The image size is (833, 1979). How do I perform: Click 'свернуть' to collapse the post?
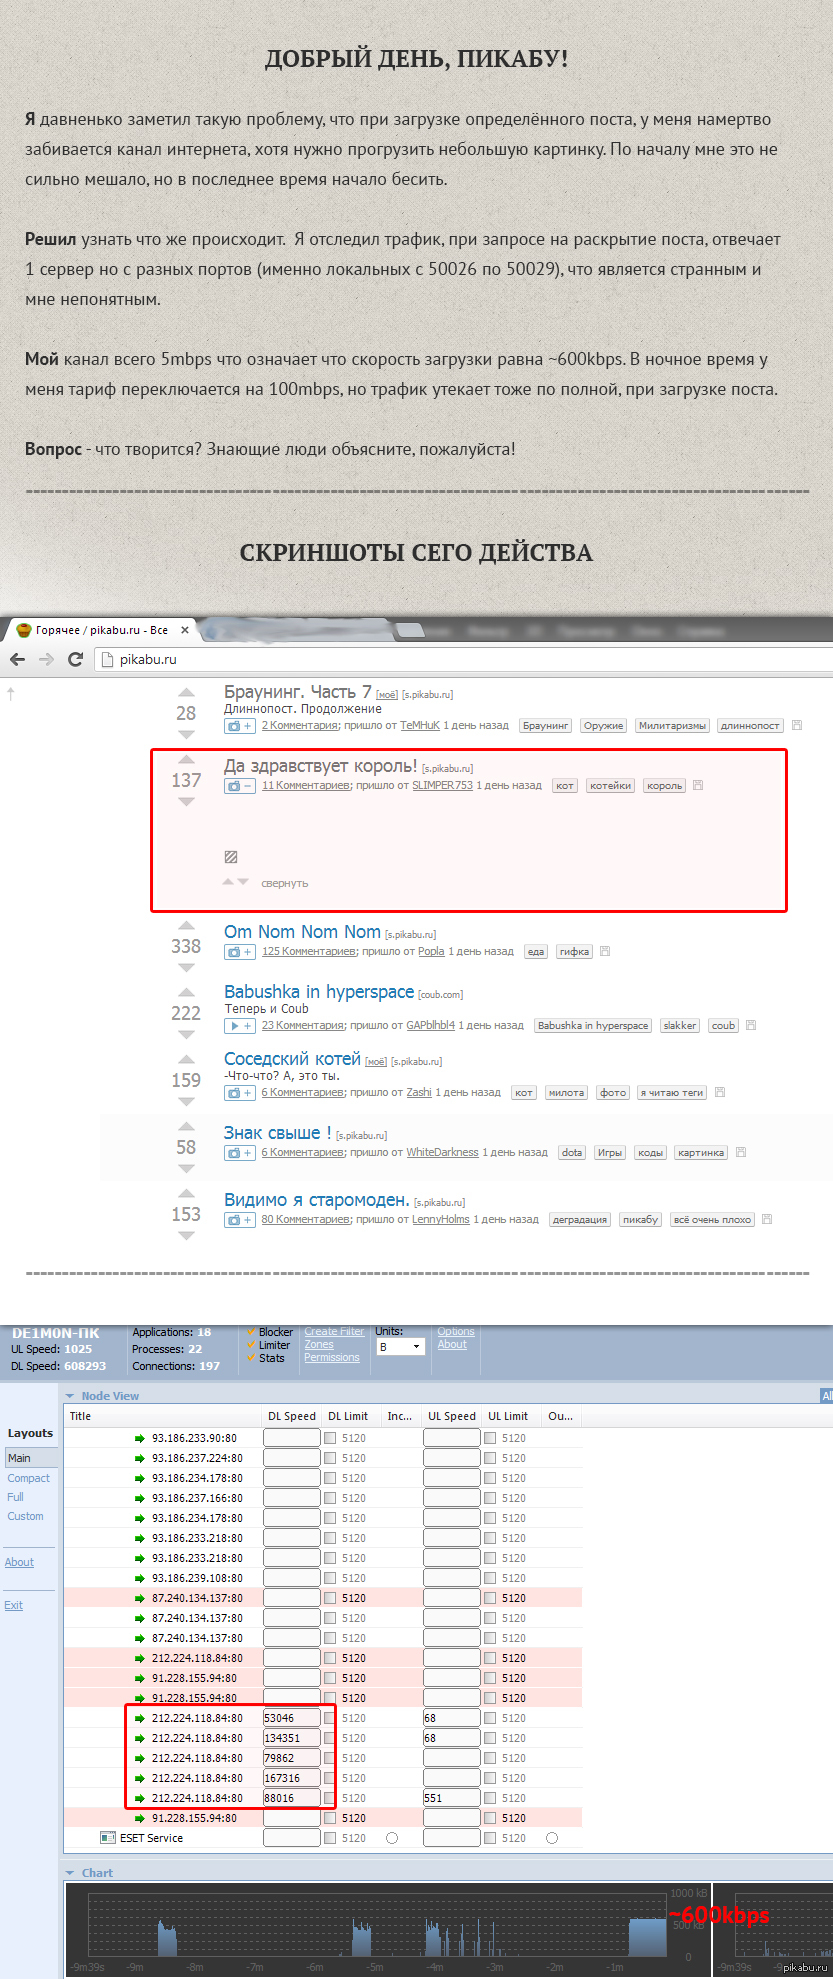tap(284, 884)
